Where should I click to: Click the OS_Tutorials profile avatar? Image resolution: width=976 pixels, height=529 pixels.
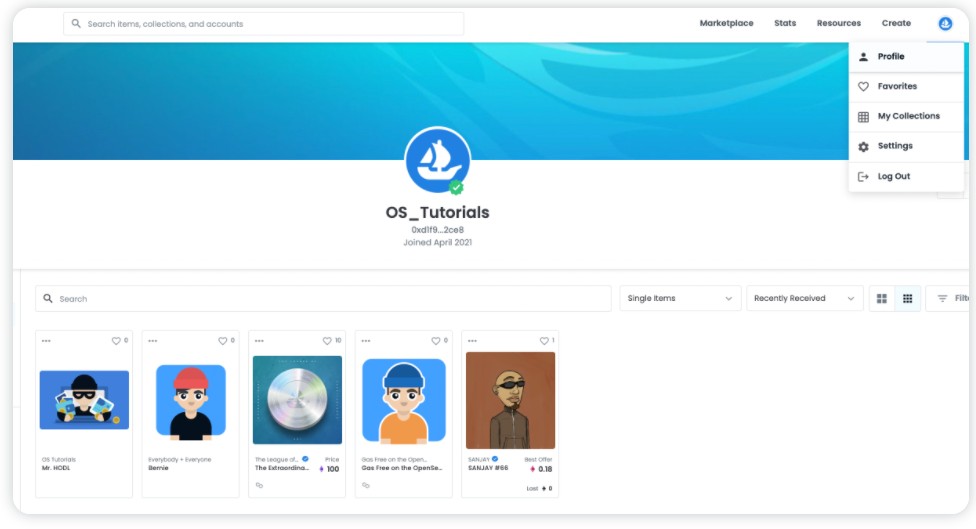[438, 161]
